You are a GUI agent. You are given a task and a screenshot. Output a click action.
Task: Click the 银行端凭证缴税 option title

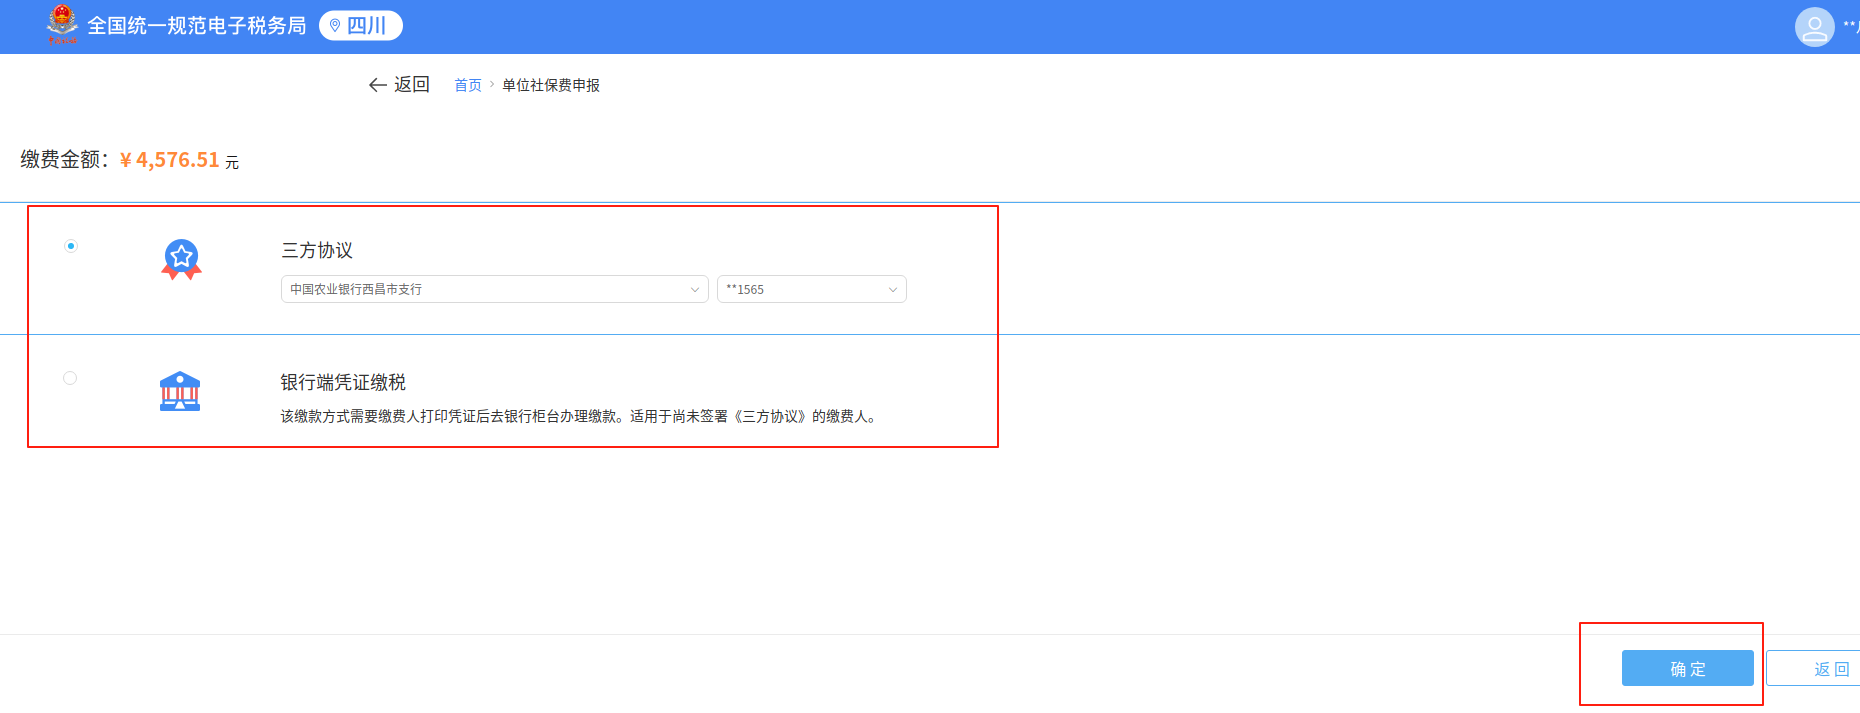click(x=343, y=382)
